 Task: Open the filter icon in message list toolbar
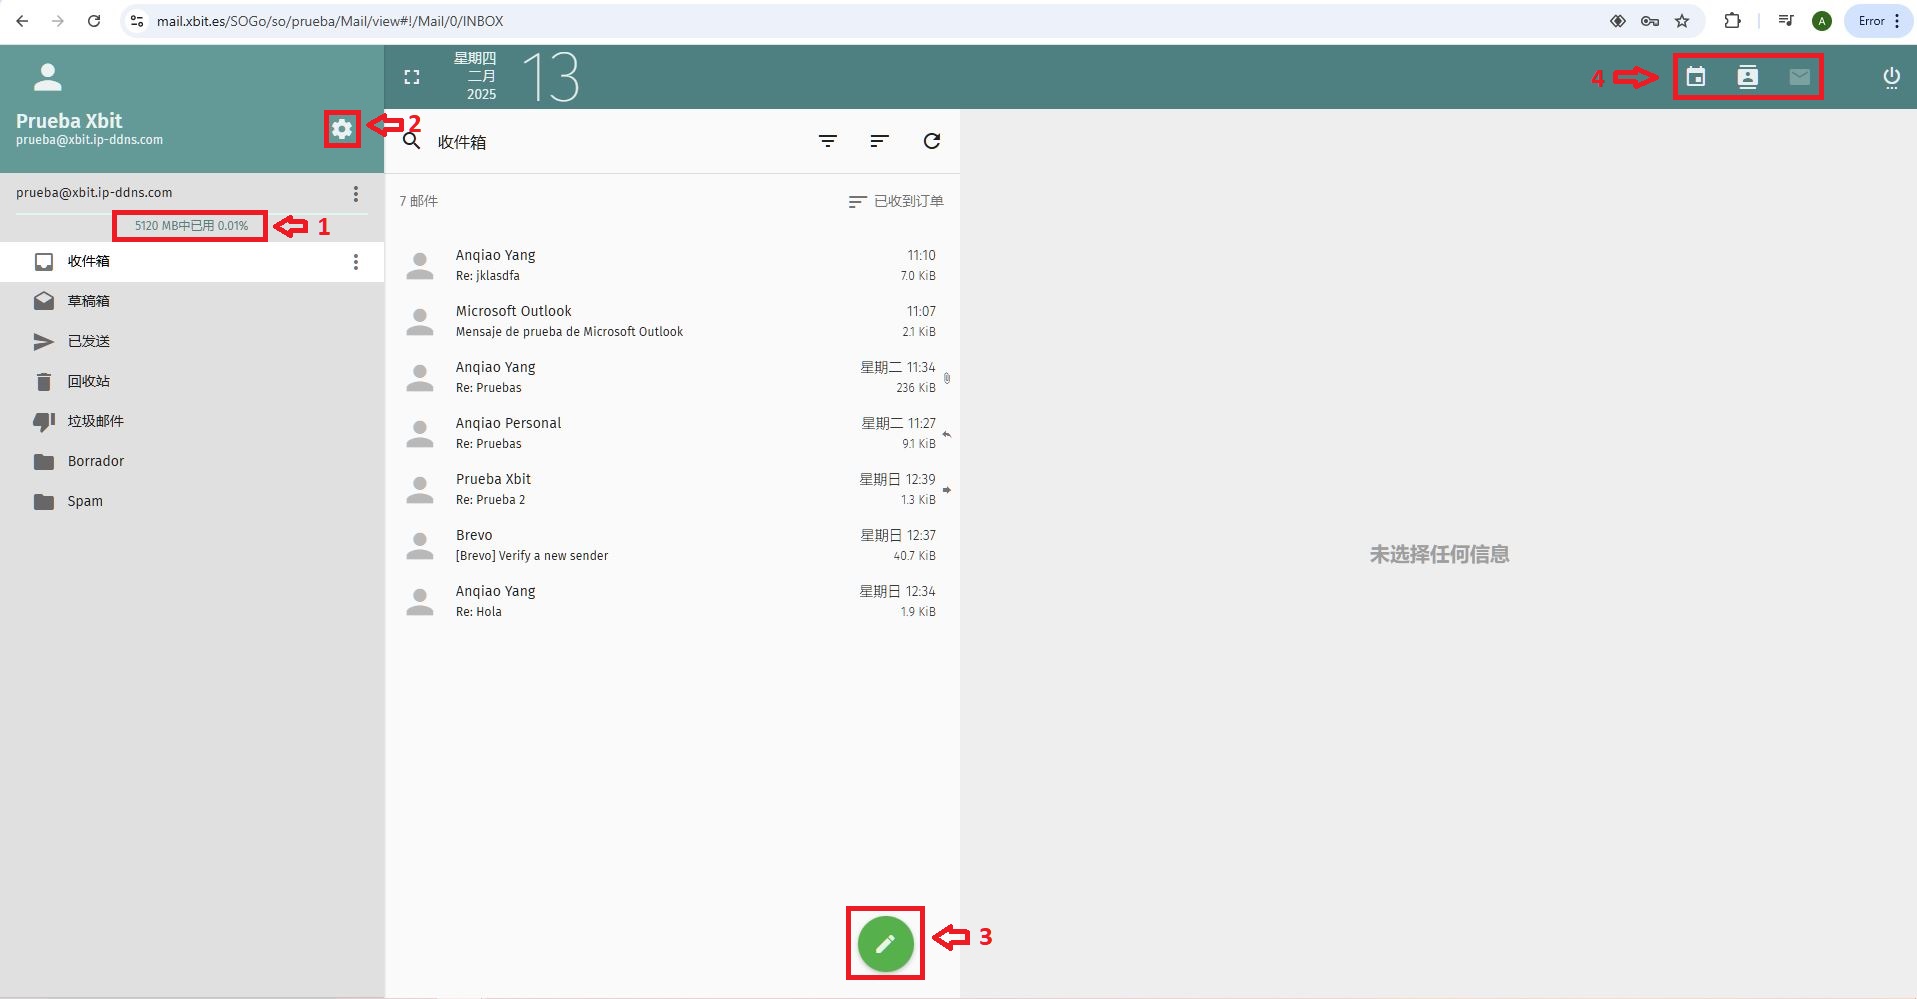828,141
